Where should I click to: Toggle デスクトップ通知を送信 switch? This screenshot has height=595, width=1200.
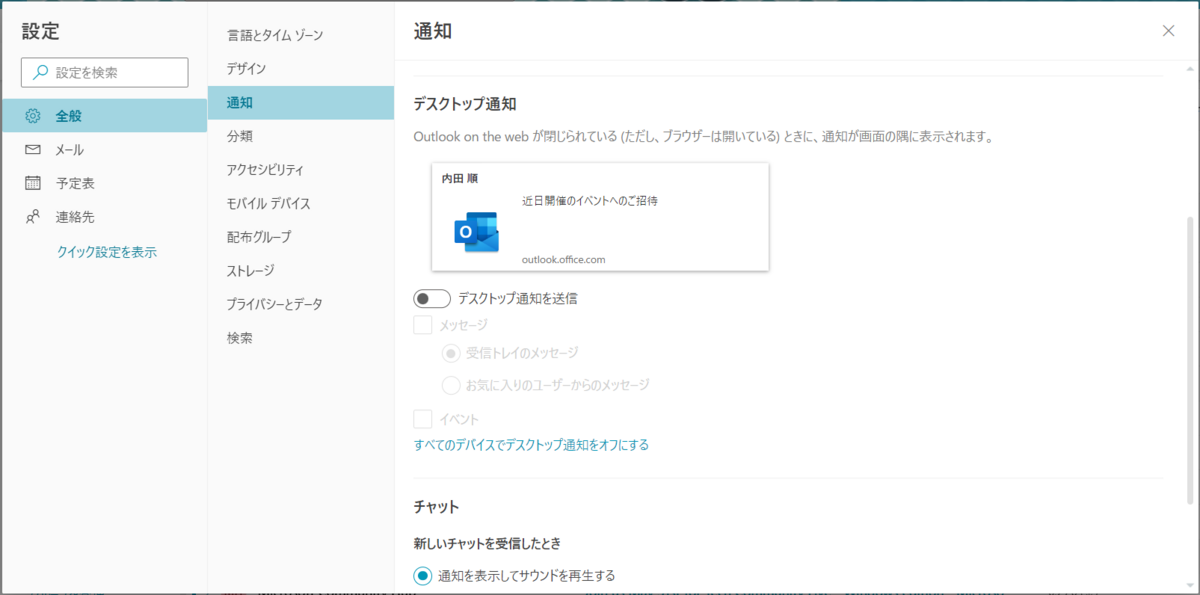click(x=431, y=298)
